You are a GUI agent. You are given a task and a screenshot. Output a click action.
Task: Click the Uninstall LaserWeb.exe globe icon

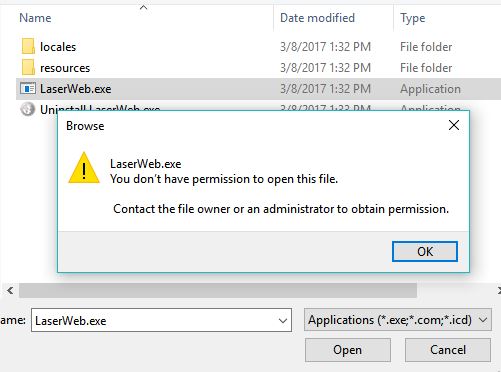click(x=28, y=109)
